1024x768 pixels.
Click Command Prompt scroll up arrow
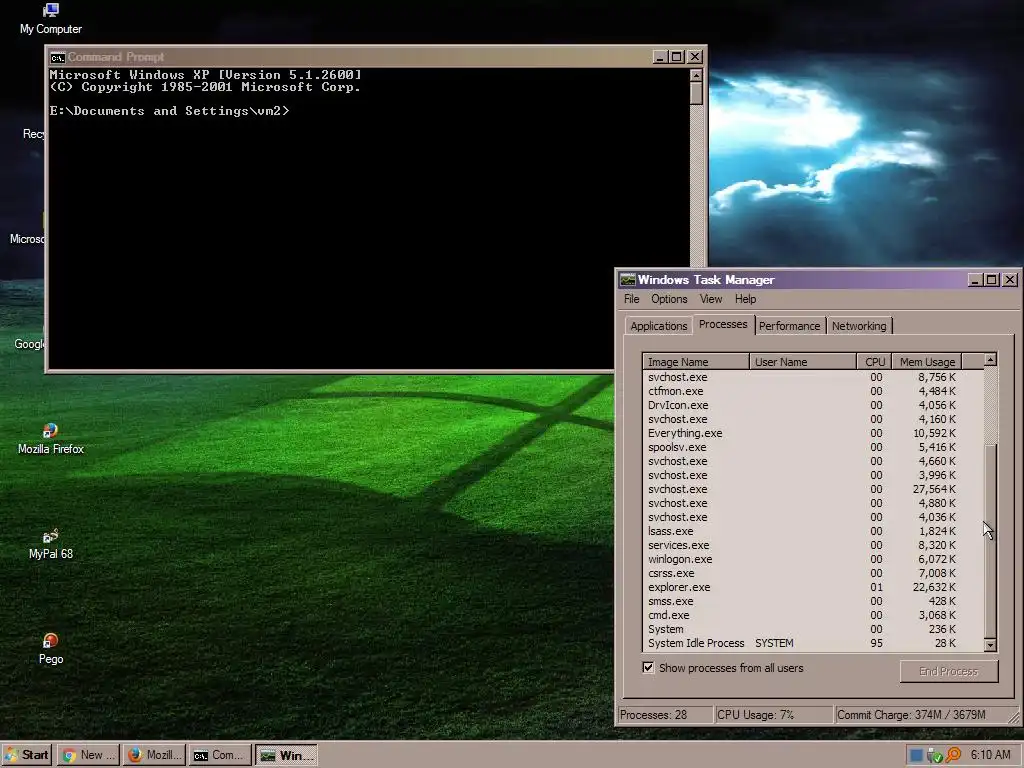pyautogui.click(x=696, y=75)
